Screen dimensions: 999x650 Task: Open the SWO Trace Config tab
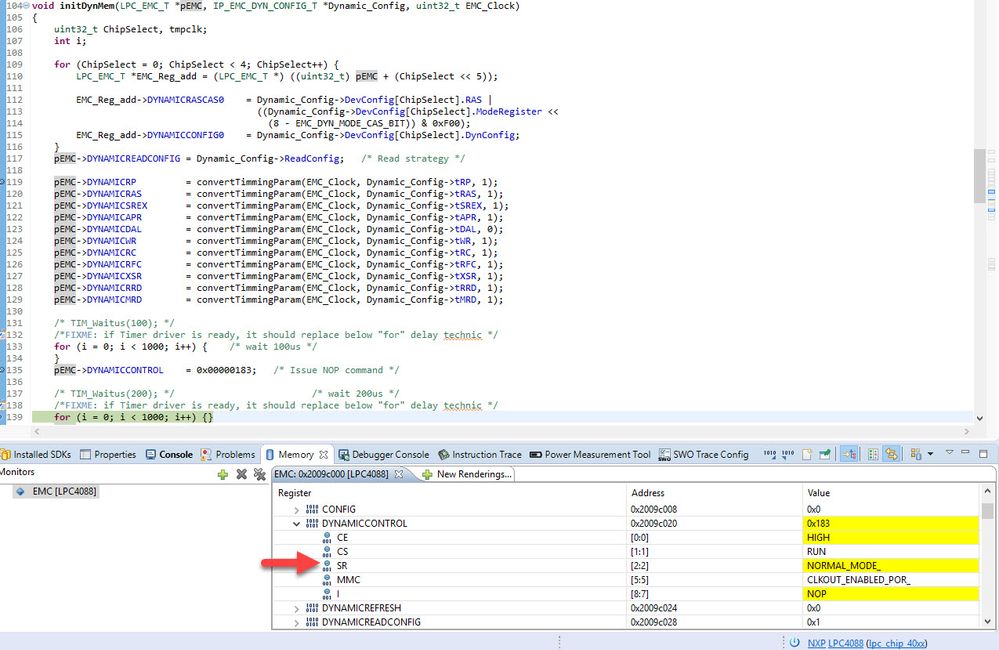coord(703,454)
